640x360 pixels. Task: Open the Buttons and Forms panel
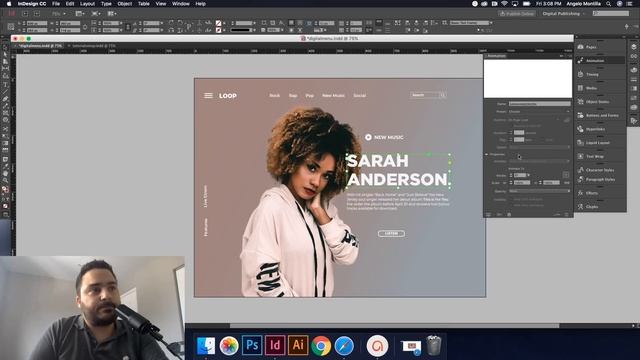600,115
